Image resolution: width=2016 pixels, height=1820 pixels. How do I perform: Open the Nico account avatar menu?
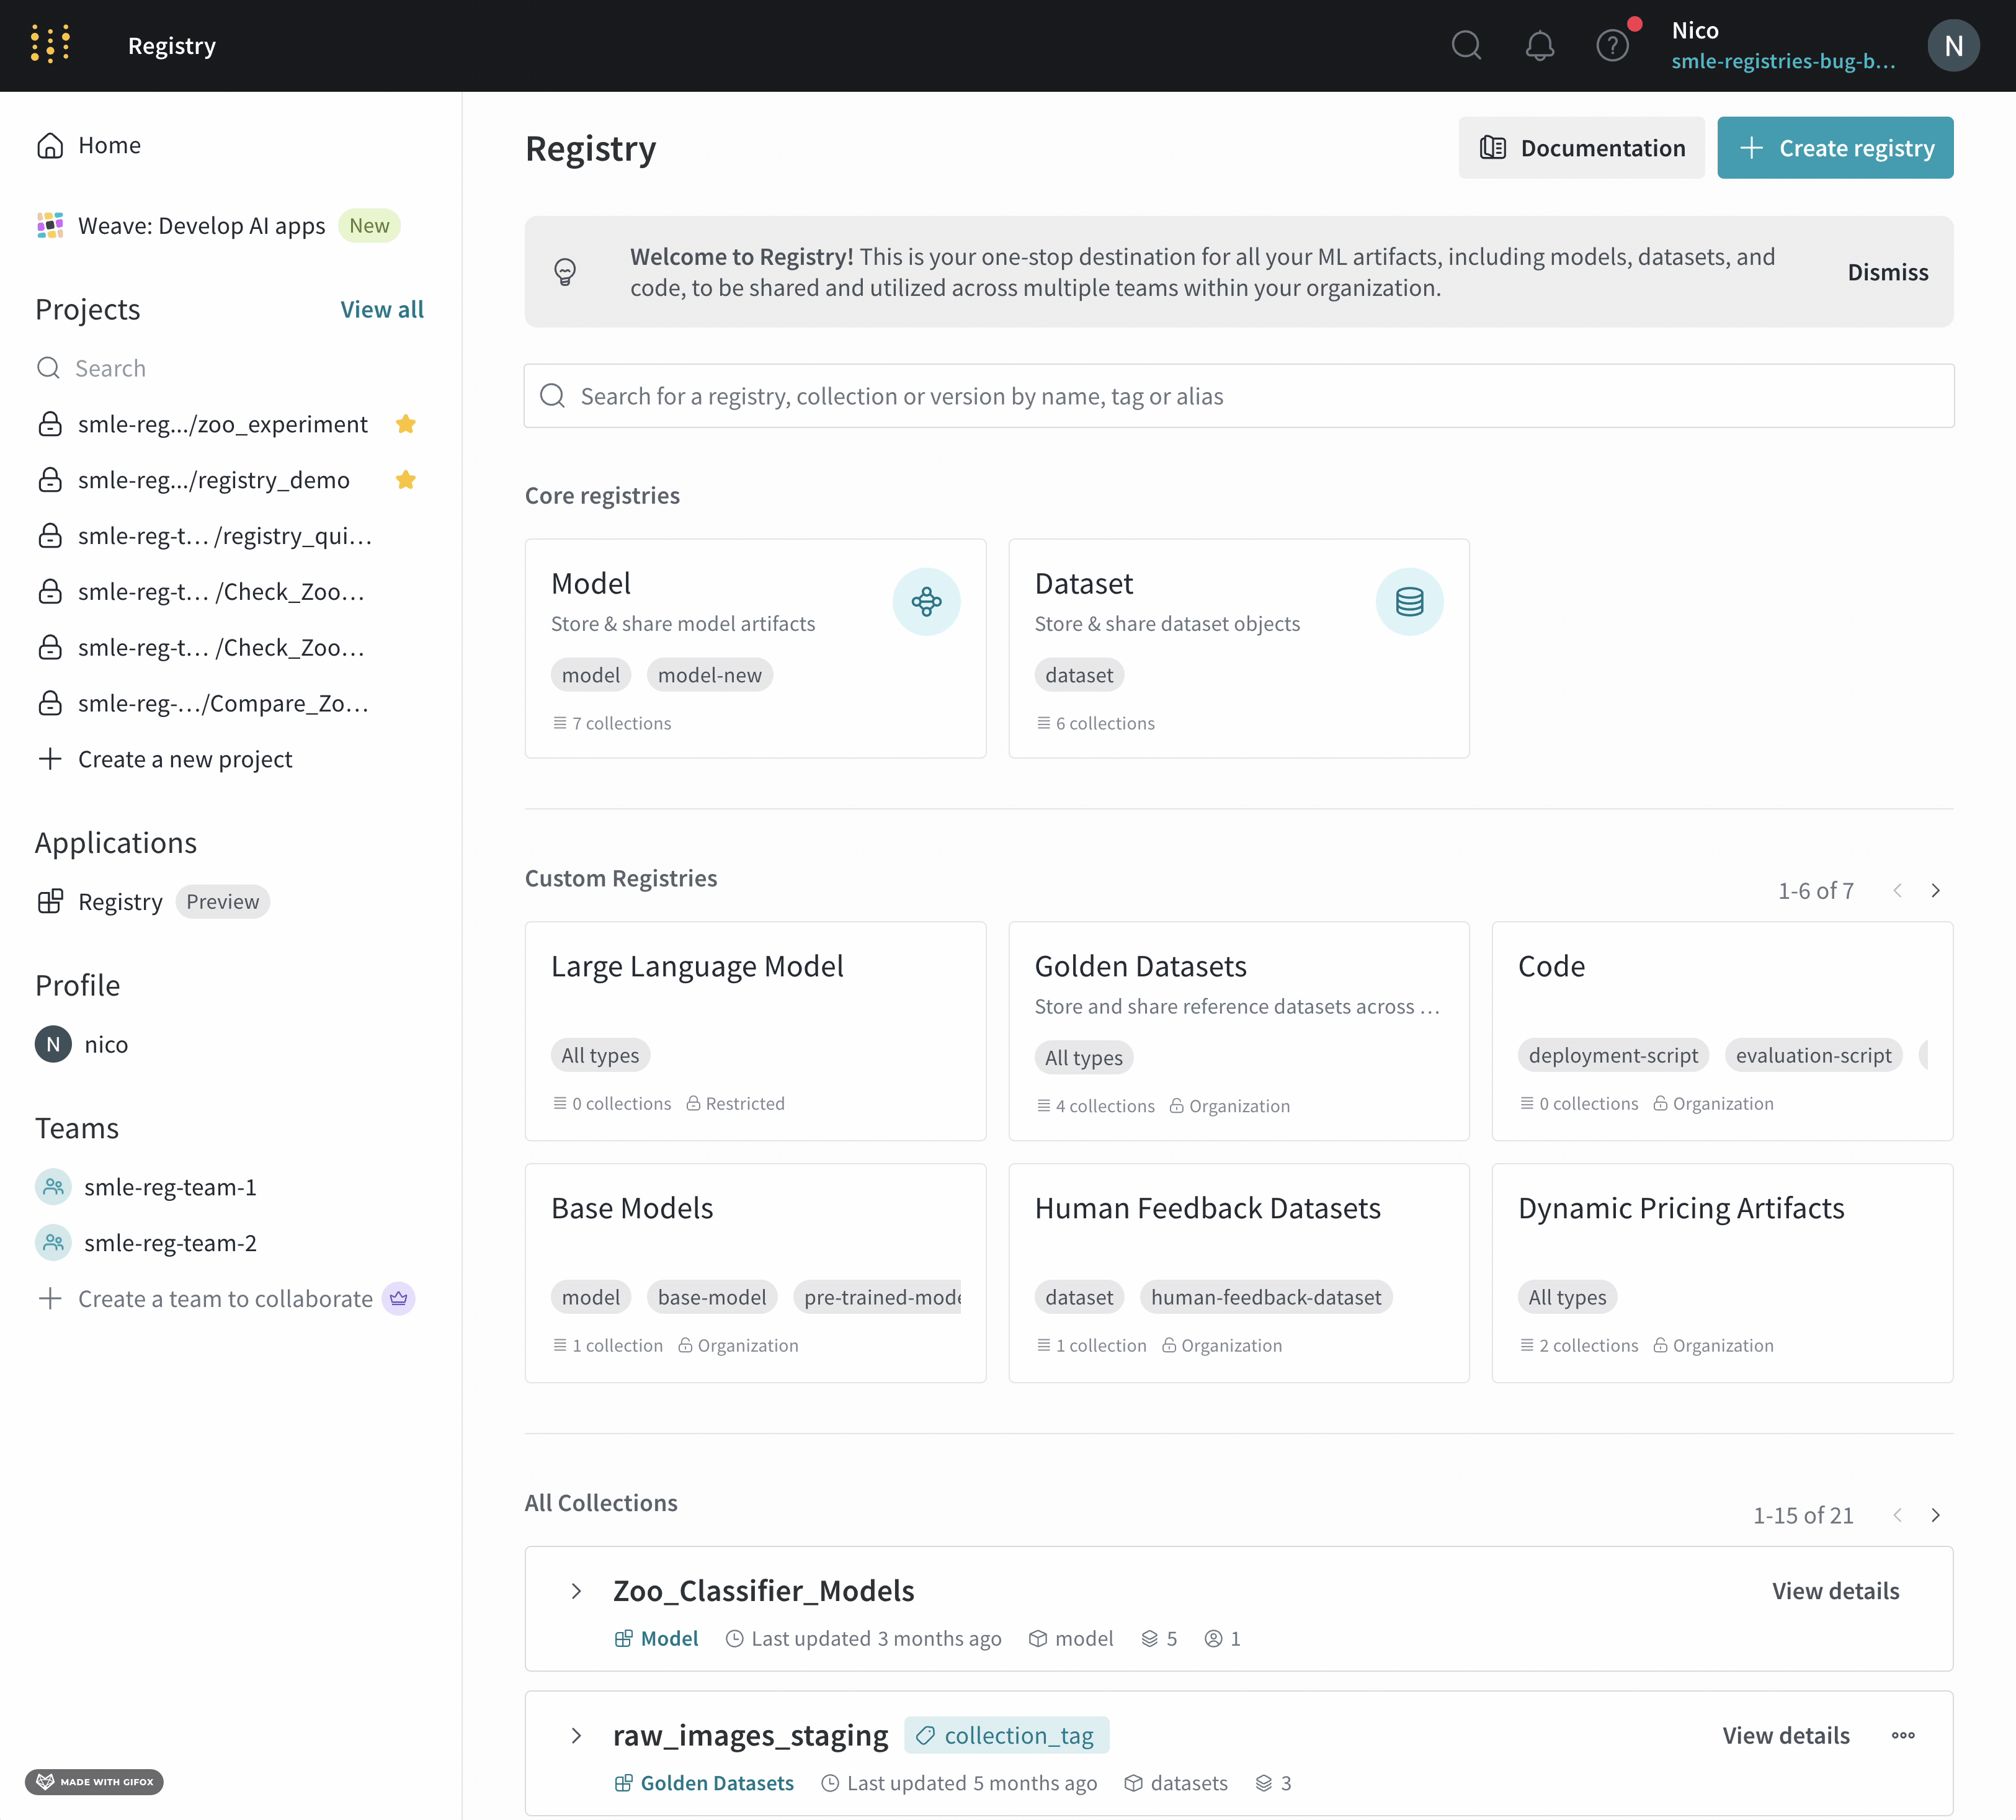click(1954, 45)
